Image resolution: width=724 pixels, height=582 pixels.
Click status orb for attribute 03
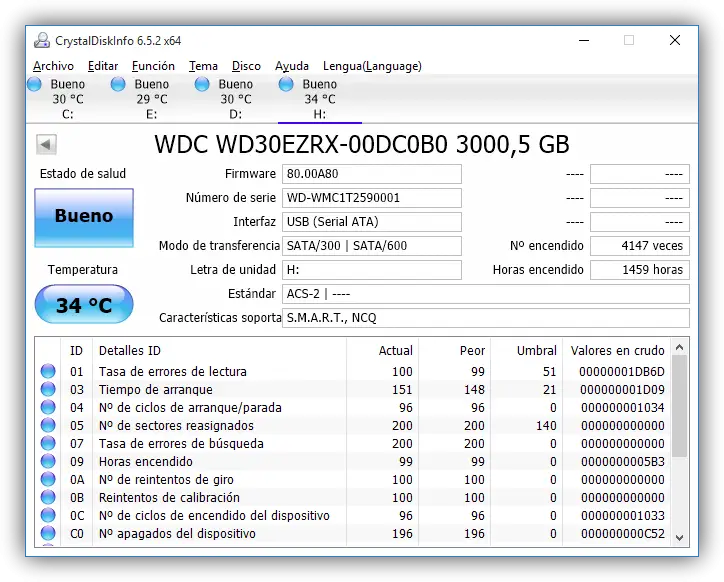48,389
